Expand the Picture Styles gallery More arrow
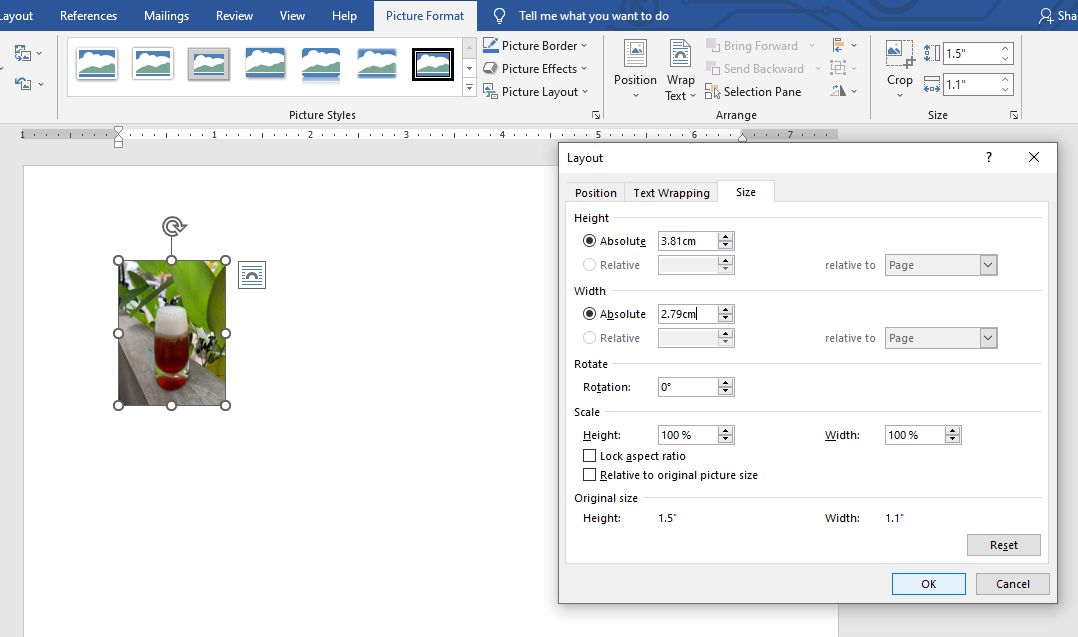1078x637 pixels. [x=469, y=89]
